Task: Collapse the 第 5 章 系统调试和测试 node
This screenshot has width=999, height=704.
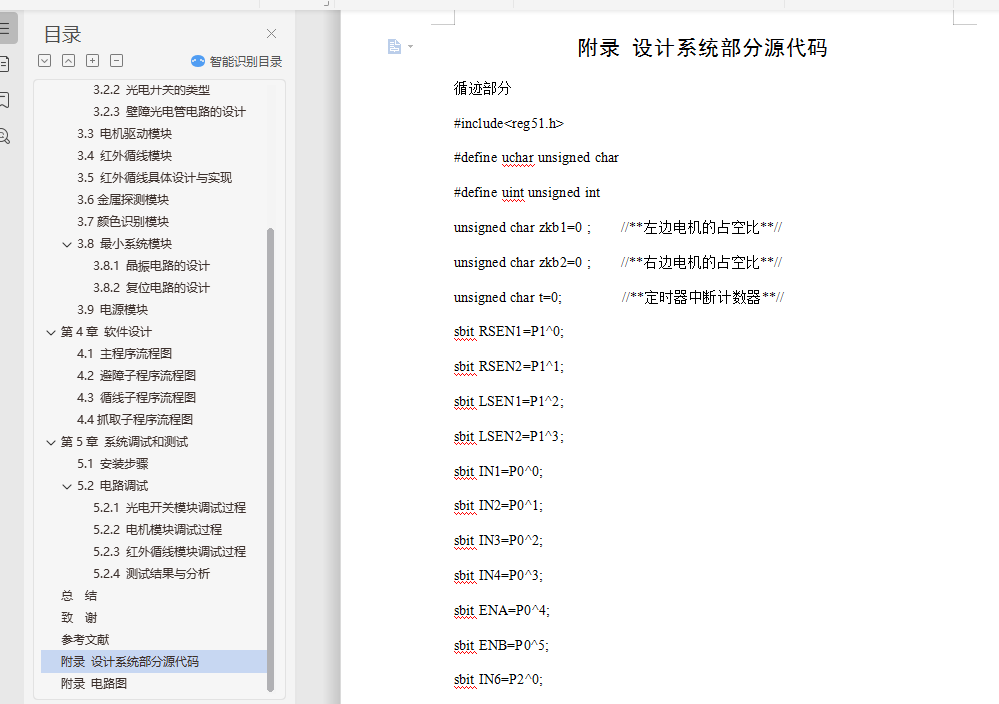Action: tap(51, 442)
